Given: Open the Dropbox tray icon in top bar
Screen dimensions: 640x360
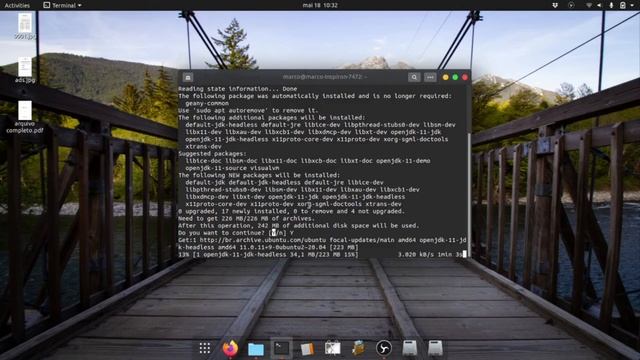Looking at the screenshot, I should 555,5.
